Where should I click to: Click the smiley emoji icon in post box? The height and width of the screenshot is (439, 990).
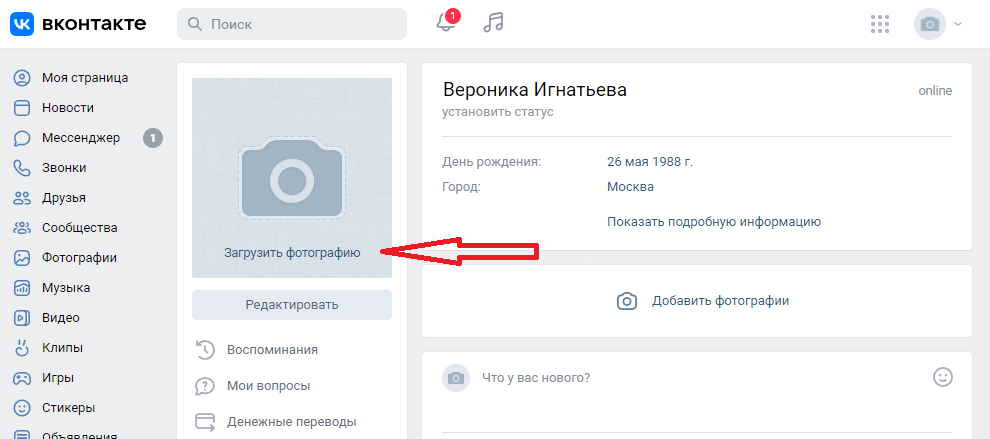point(942,377)
